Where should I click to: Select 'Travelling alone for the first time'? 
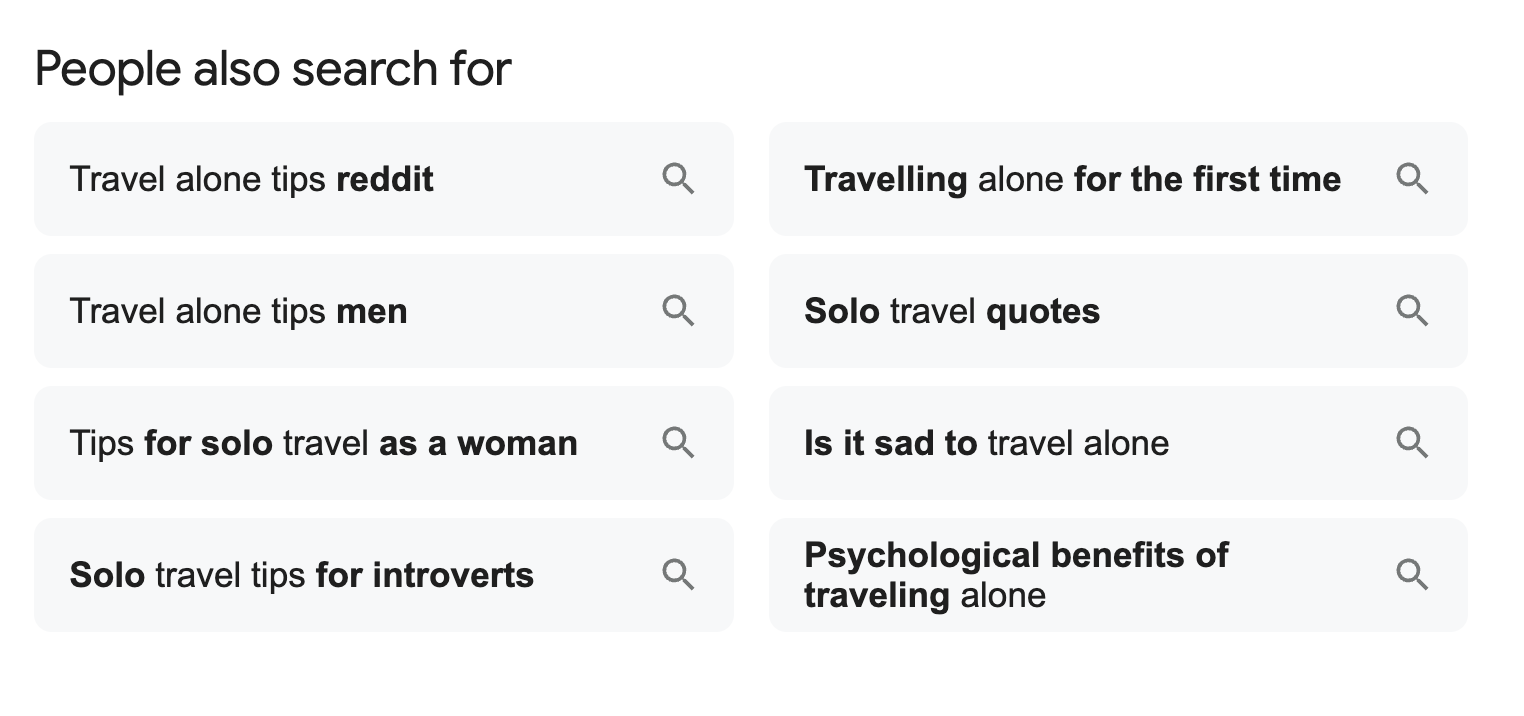click(1118, 179)
